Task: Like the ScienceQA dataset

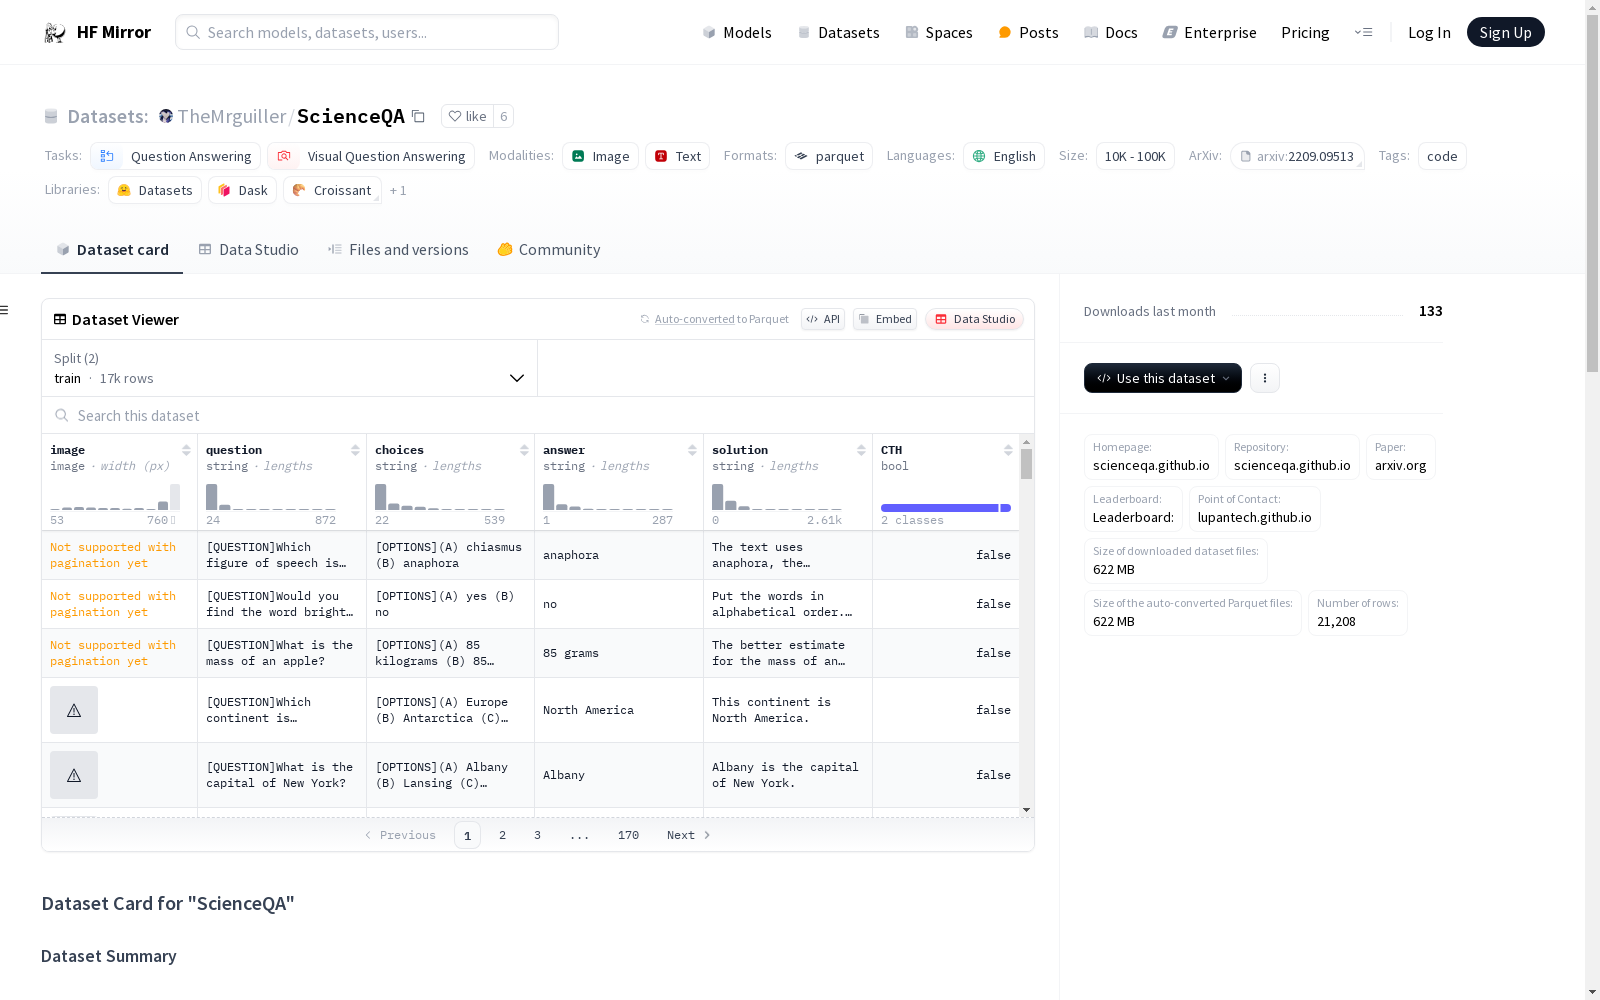Action: [x=467, y=117]
